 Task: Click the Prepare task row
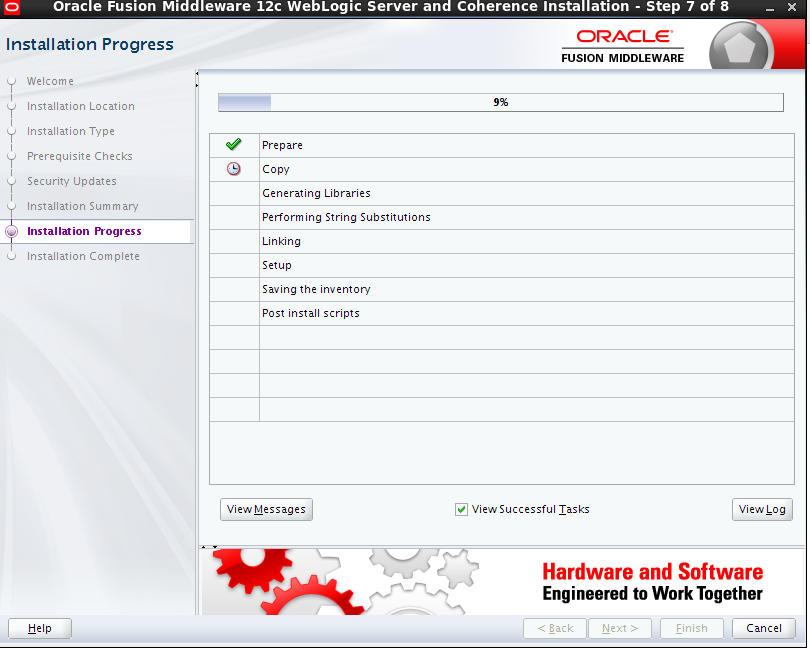[502, 145]
